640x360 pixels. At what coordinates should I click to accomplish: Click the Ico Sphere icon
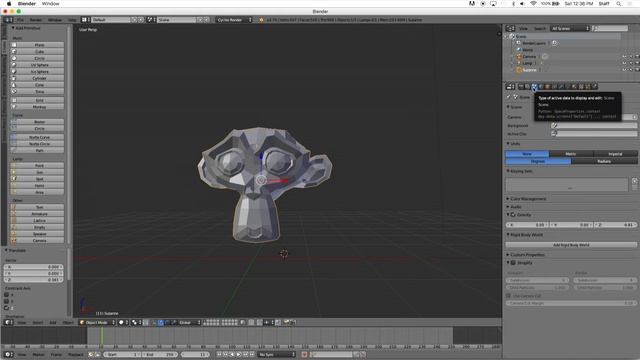tap(14, 71)
